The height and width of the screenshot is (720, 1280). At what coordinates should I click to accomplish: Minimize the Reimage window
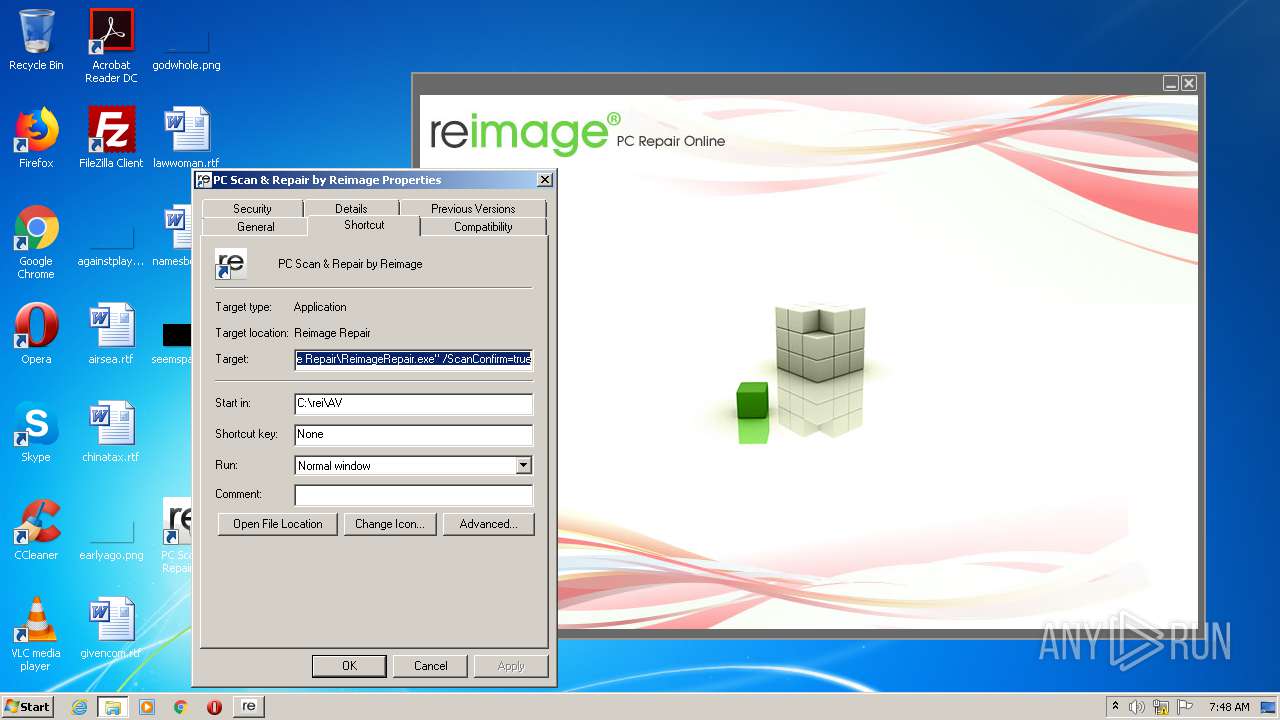pos(1171,84)
